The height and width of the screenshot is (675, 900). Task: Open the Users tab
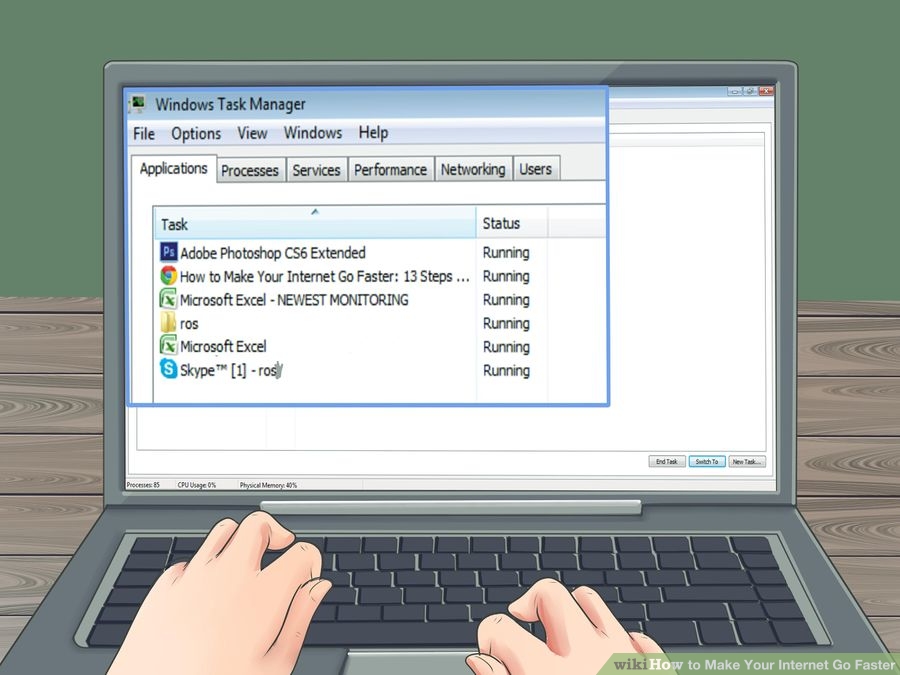coord(536,169)
